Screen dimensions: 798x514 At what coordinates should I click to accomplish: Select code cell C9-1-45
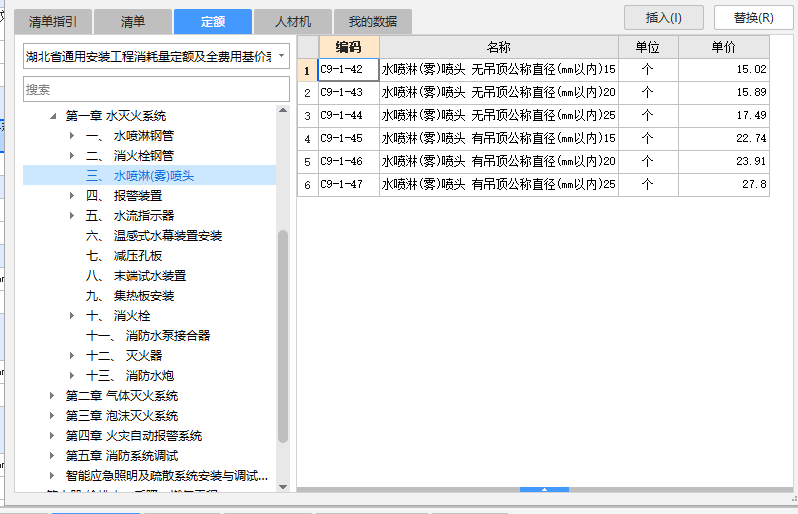[349, 138]
